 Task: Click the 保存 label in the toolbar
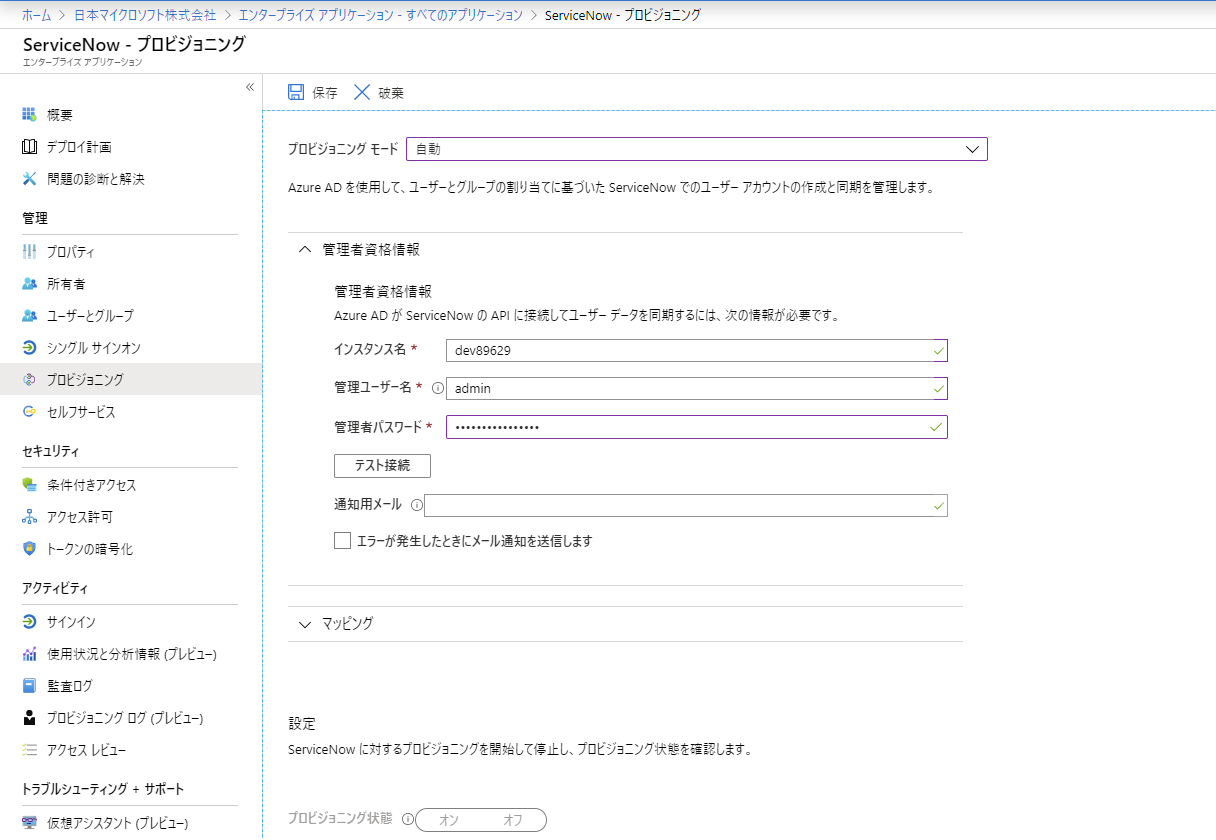coord(325,93)
